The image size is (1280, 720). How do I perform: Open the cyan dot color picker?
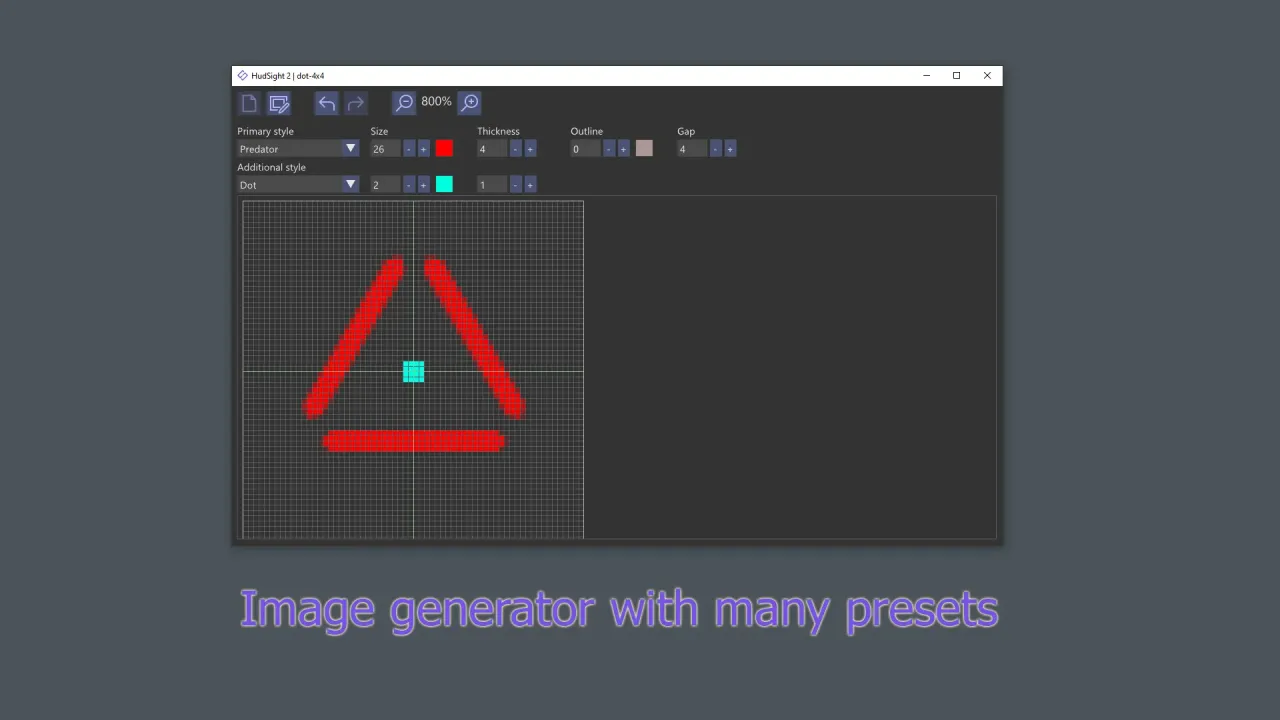point(444,184)
